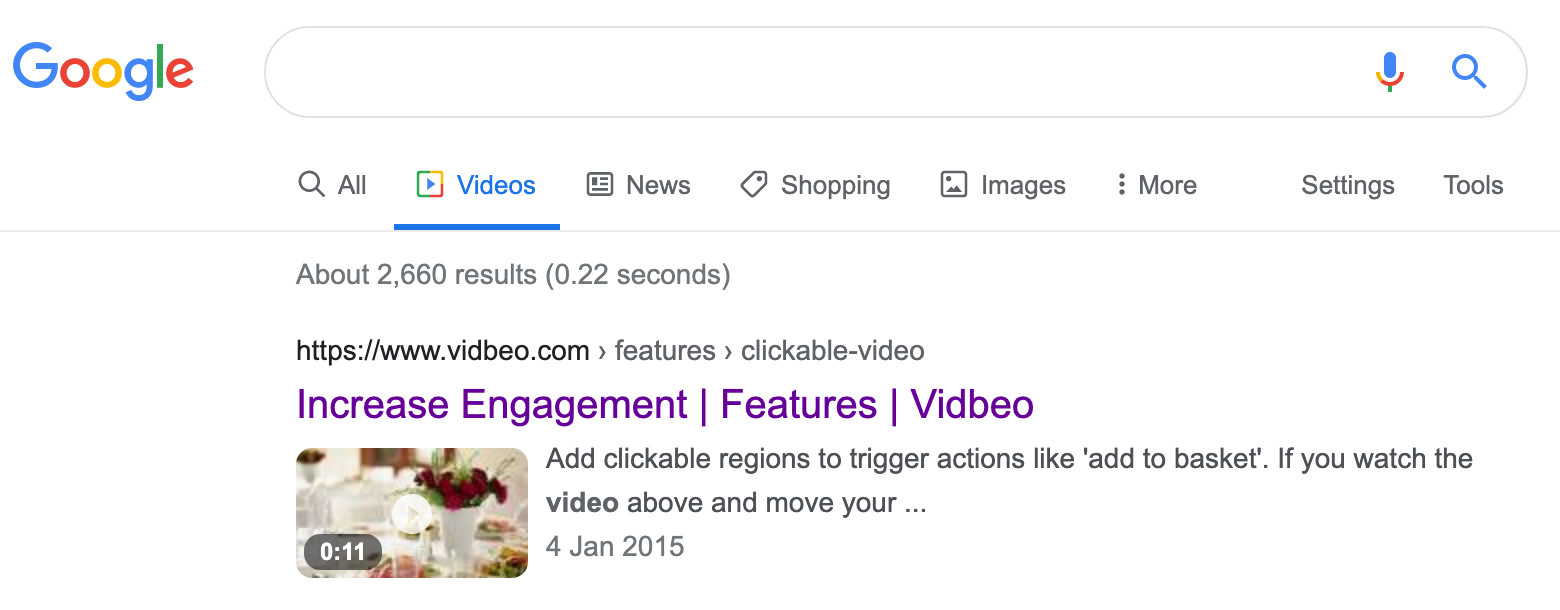Image resolution: width=1560 pixels, height=610 pixels.
Task: Click the magnifying glass beside All
Action: coord(310,184)
